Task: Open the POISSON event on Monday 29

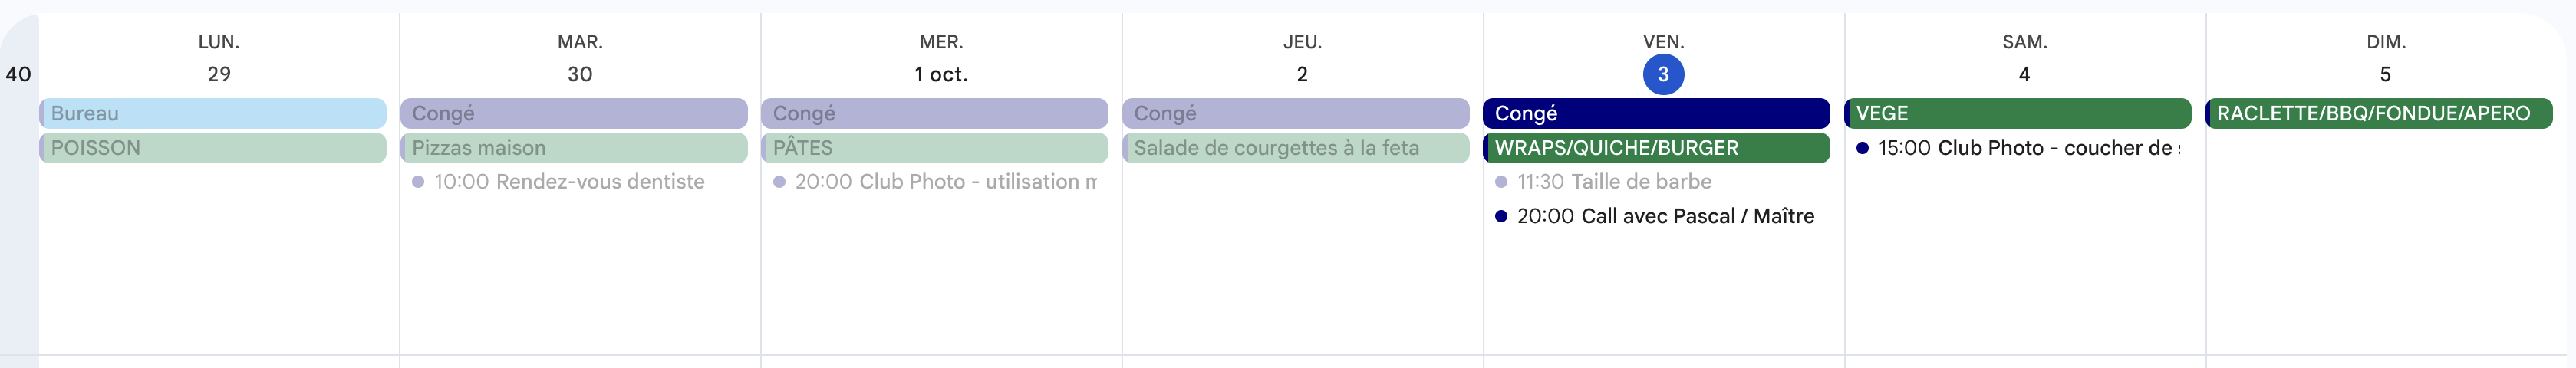Action: click(x=212, y=148)
